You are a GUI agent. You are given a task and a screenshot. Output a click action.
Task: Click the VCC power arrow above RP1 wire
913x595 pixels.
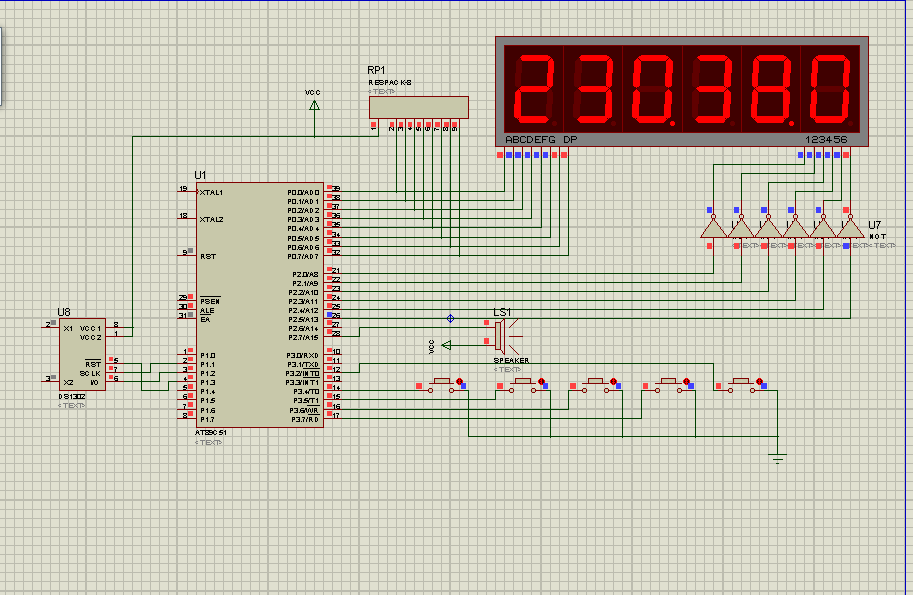pos(314,105)
